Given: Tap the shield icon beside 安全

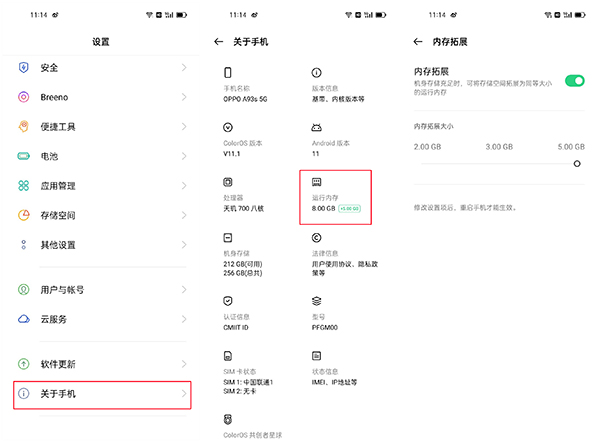Looking at the screenshot, I should [23, 68].
